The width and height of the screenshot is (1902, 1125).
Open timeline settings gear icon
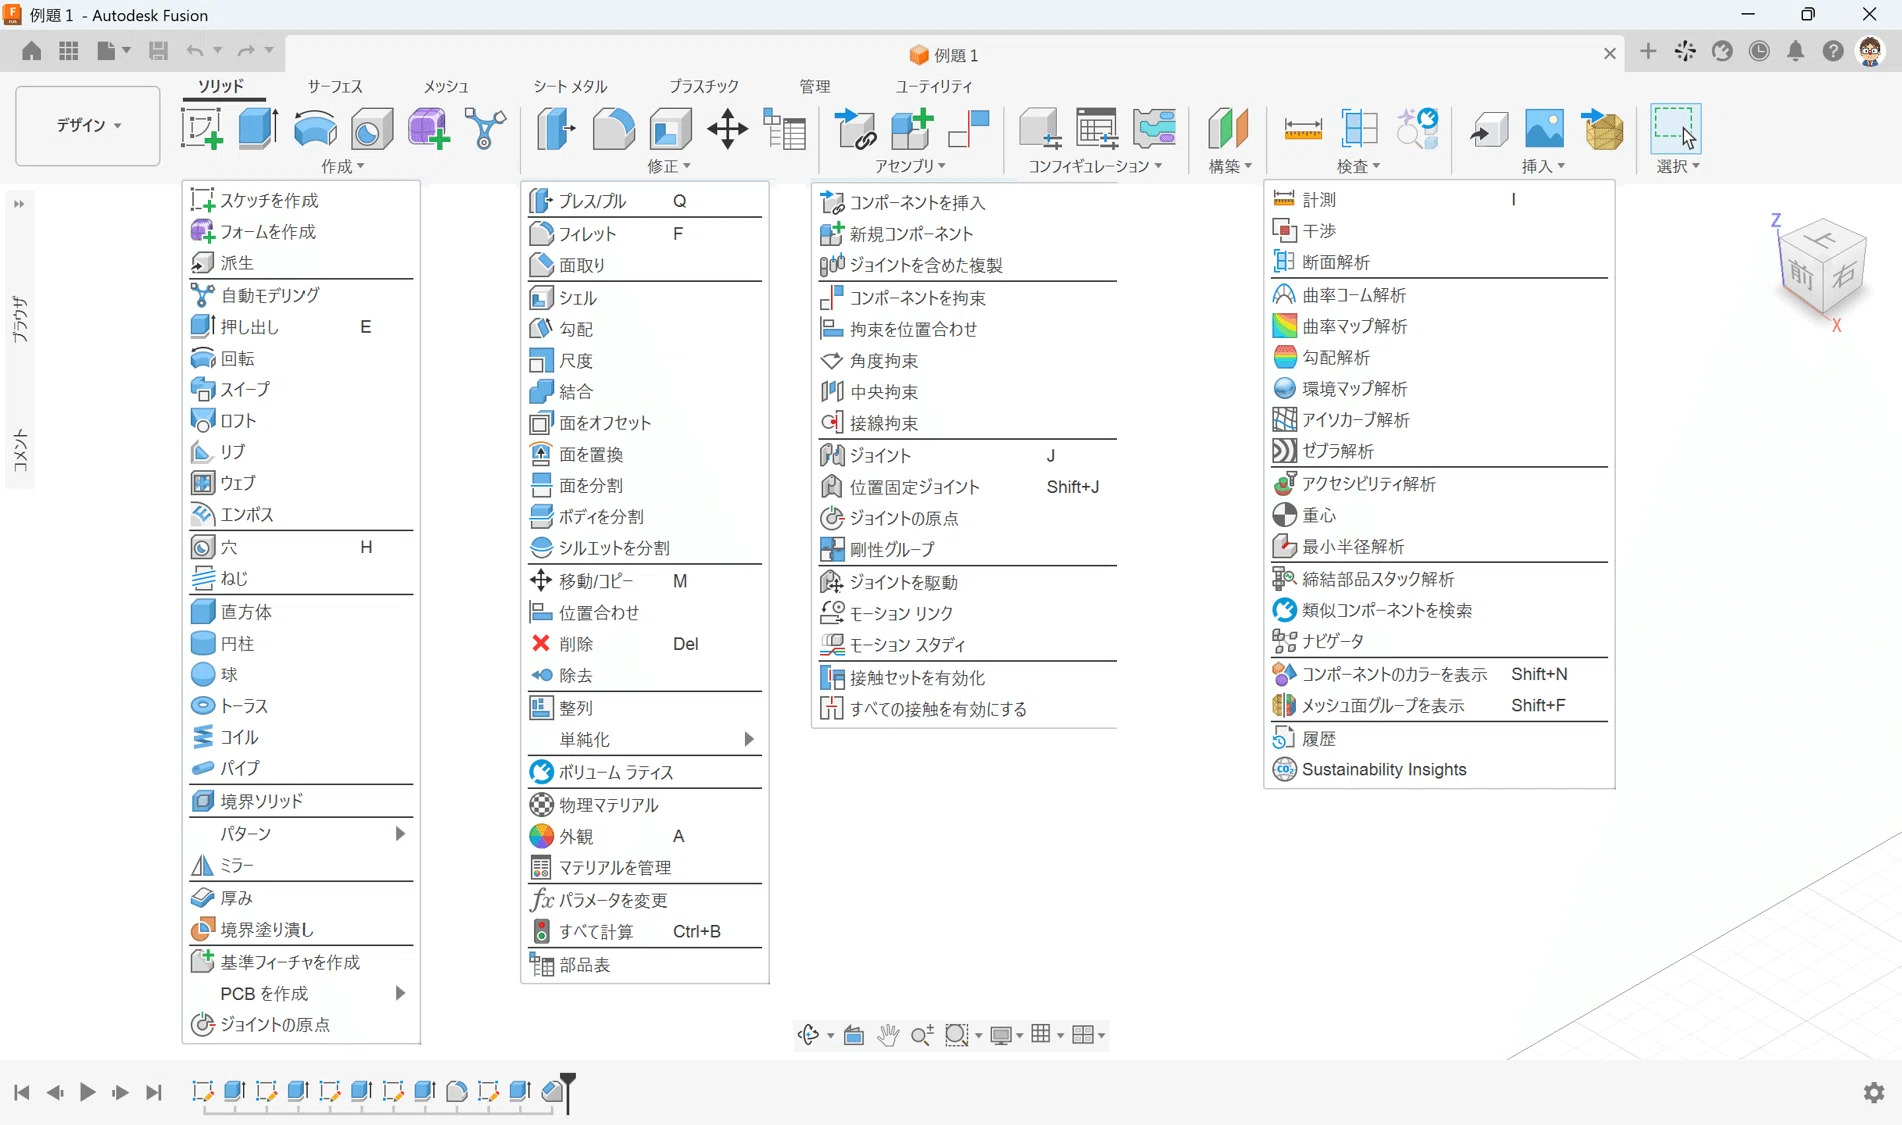click(1874, 1093)
